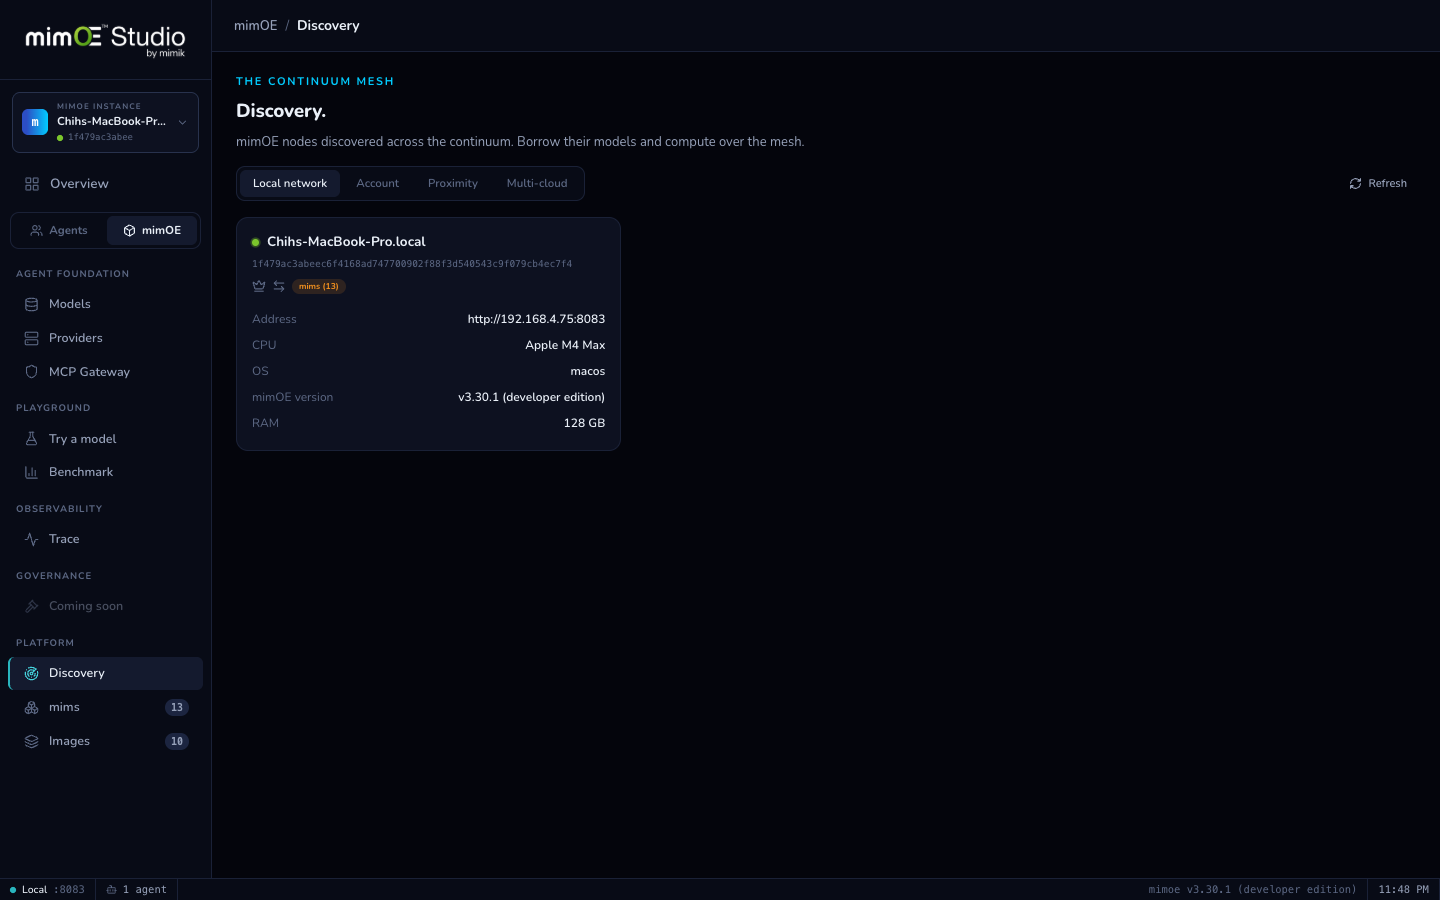Screen dimensions: 1440x900
Task: Click the mimOE version v3.30.1 value in card
Action: click(531, 397)
